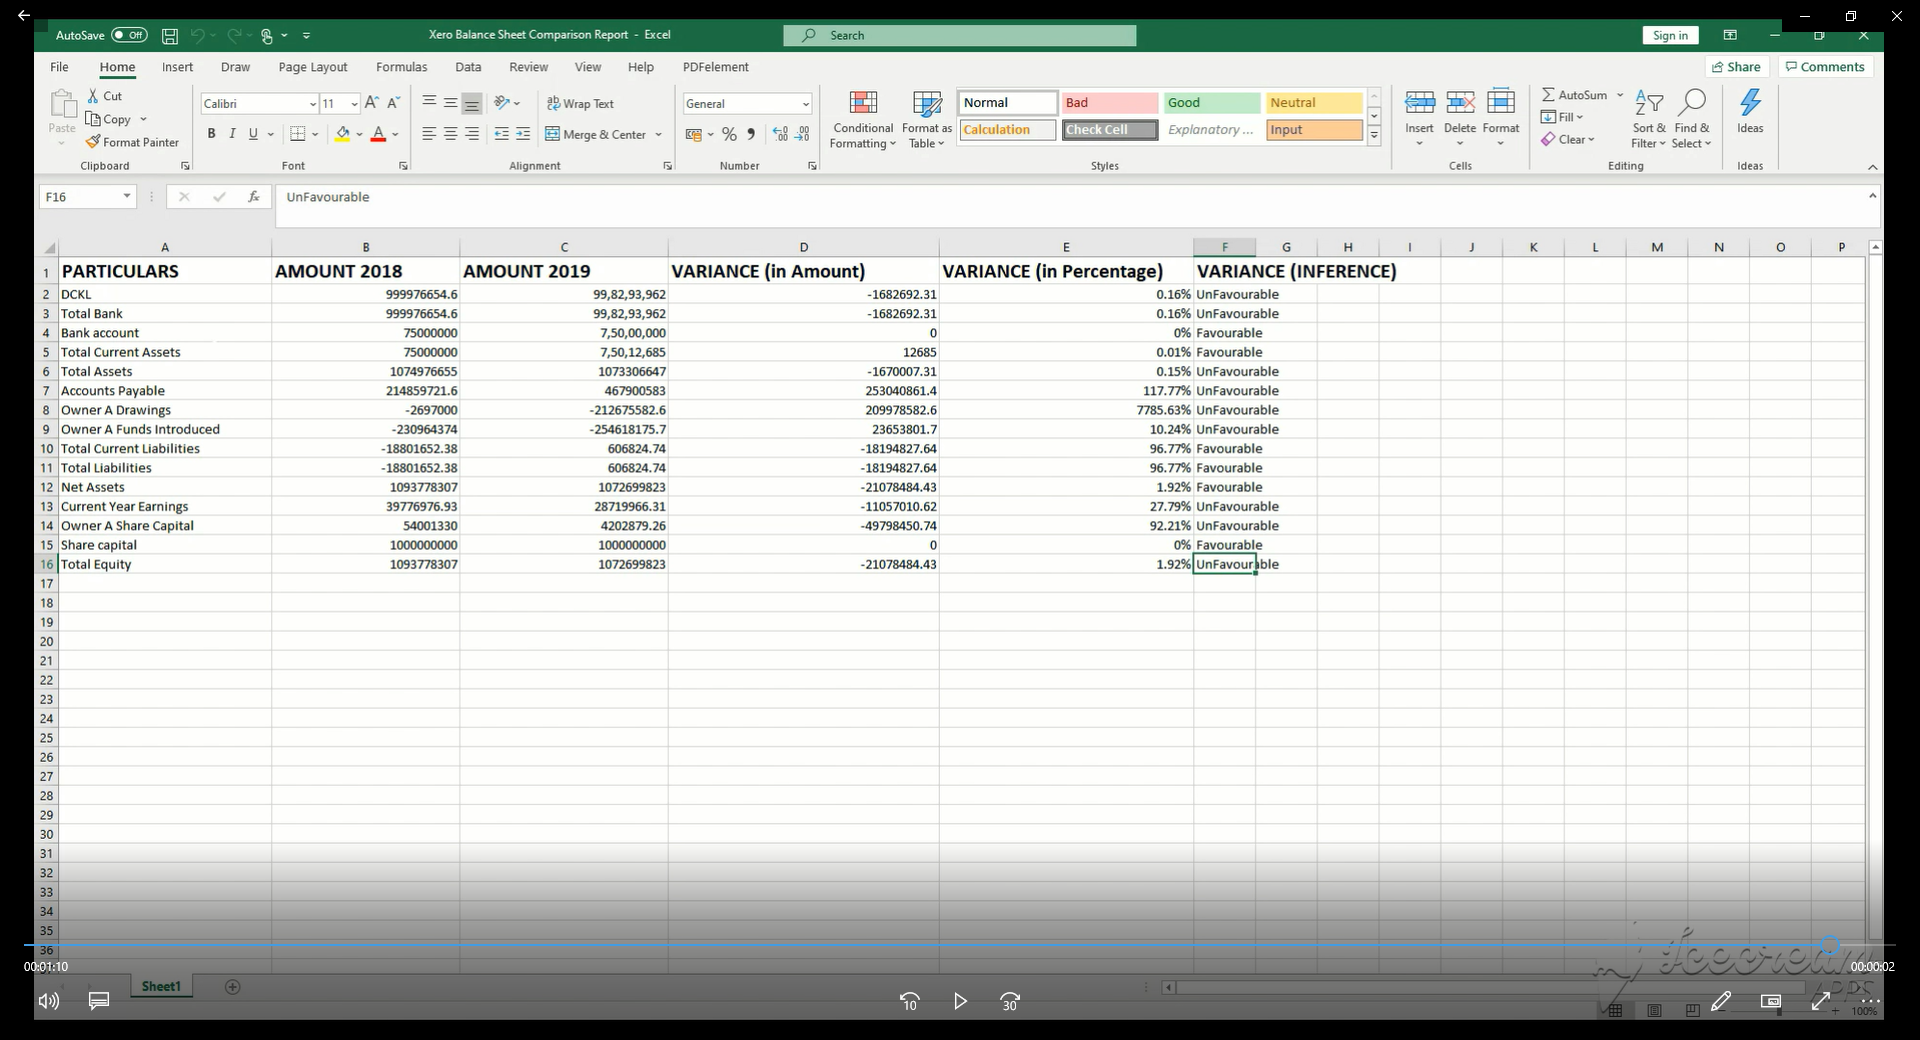Apply the Good cell style swatch
The height and width of the screenshot is (1040, 1920).
[1210, 103]
